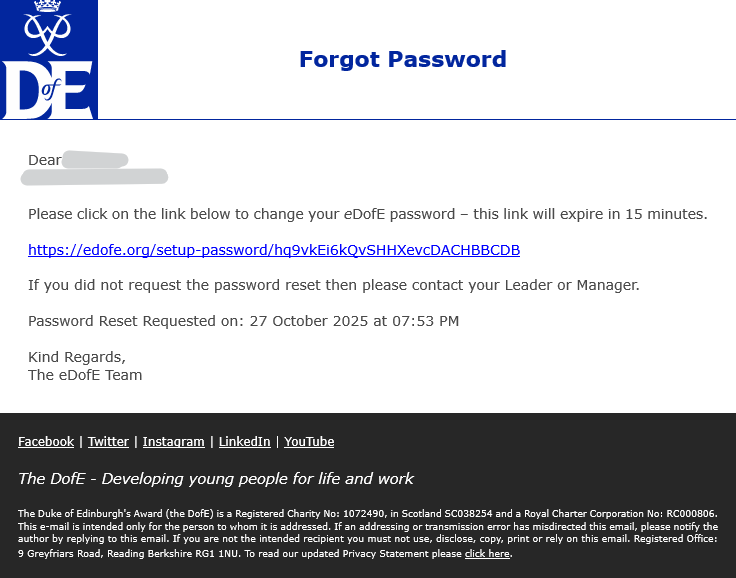Click the Password Reset Requested date line
This screenshot has width=736, height=578.
[x=243, y=321]
